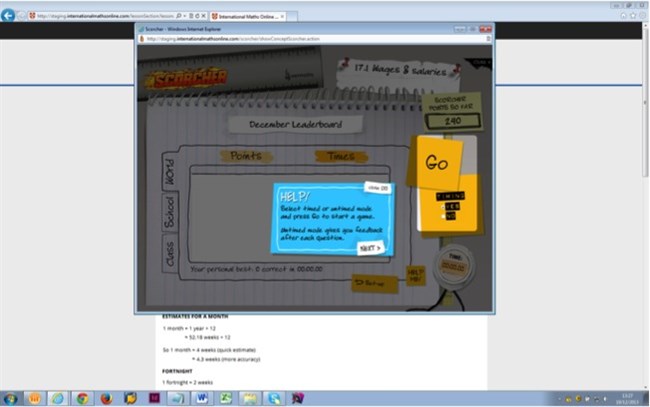Click the system tray clock
Screen dimensions: 650x407
627,399
